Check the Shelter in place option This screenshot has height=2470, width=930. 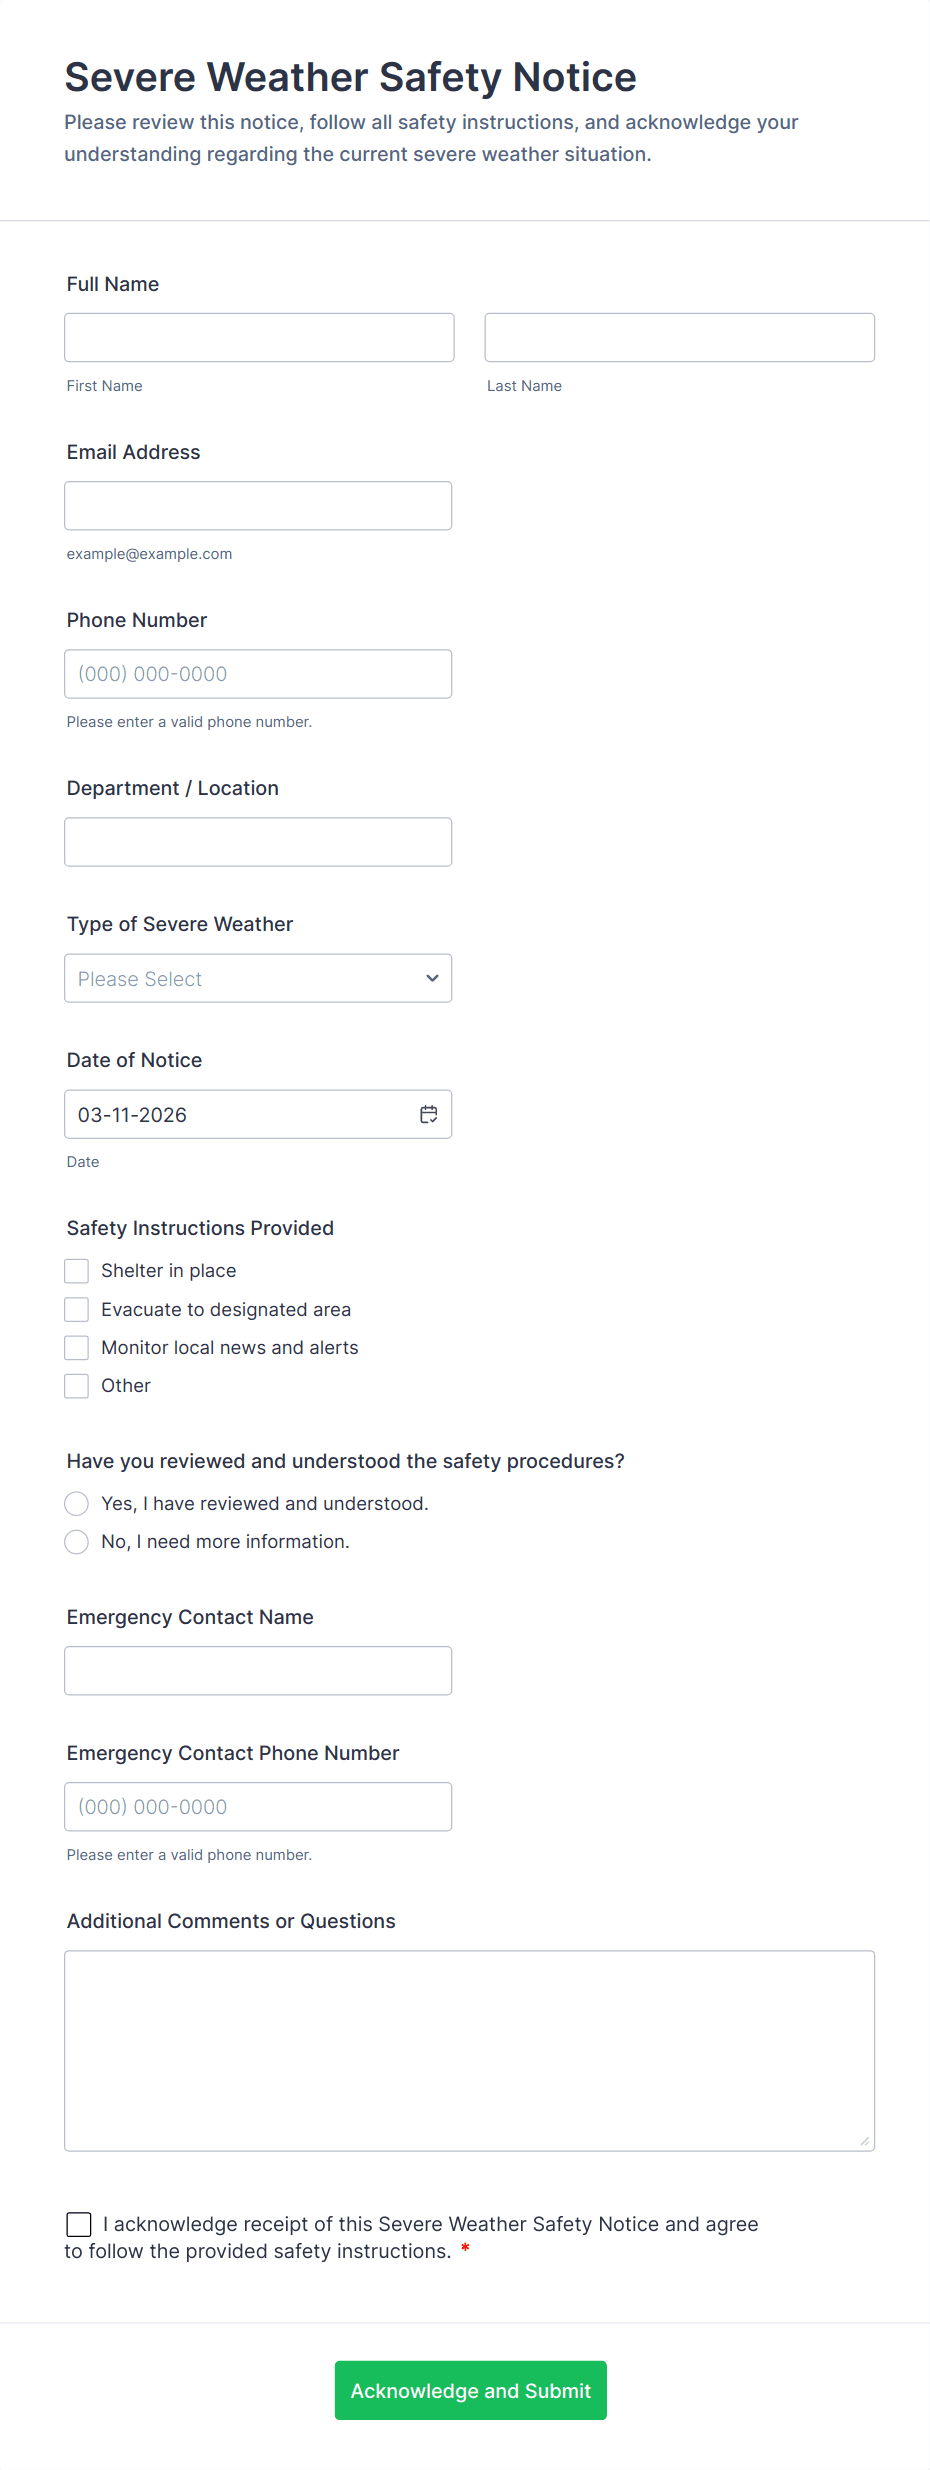coord(77,1271)
